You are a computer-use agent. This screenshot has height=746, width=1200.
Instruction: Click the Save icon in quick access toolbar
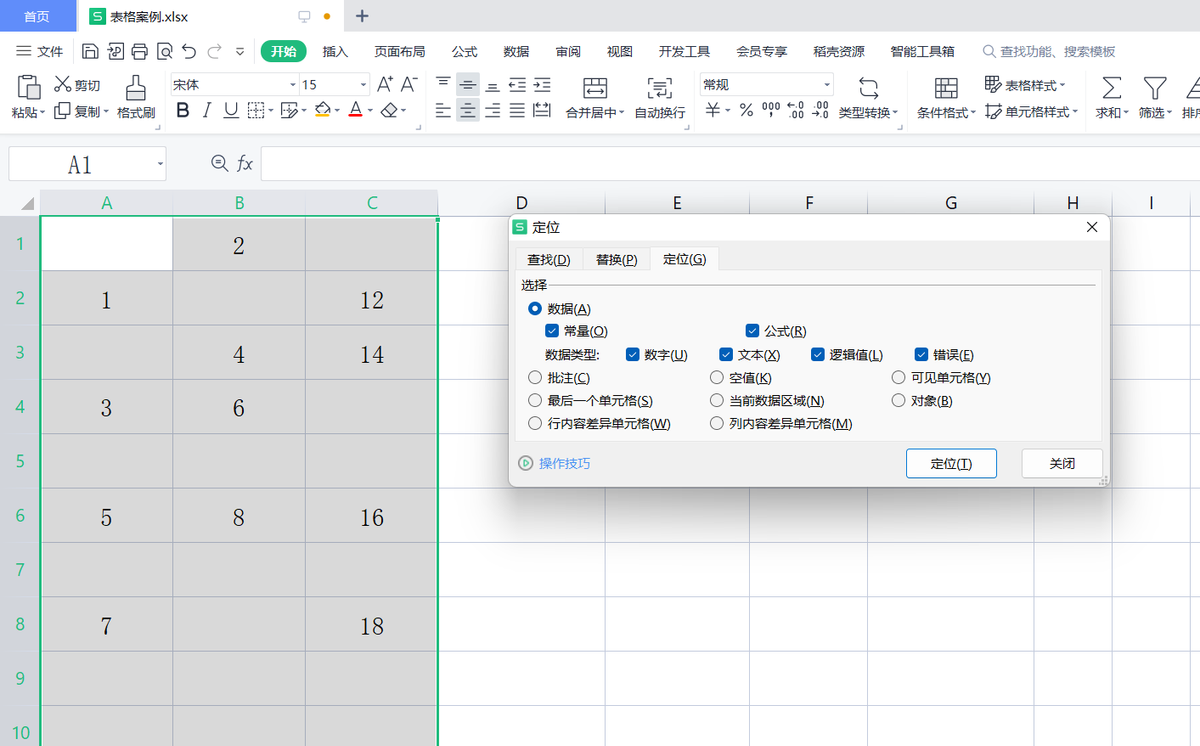tap(91, 51)
